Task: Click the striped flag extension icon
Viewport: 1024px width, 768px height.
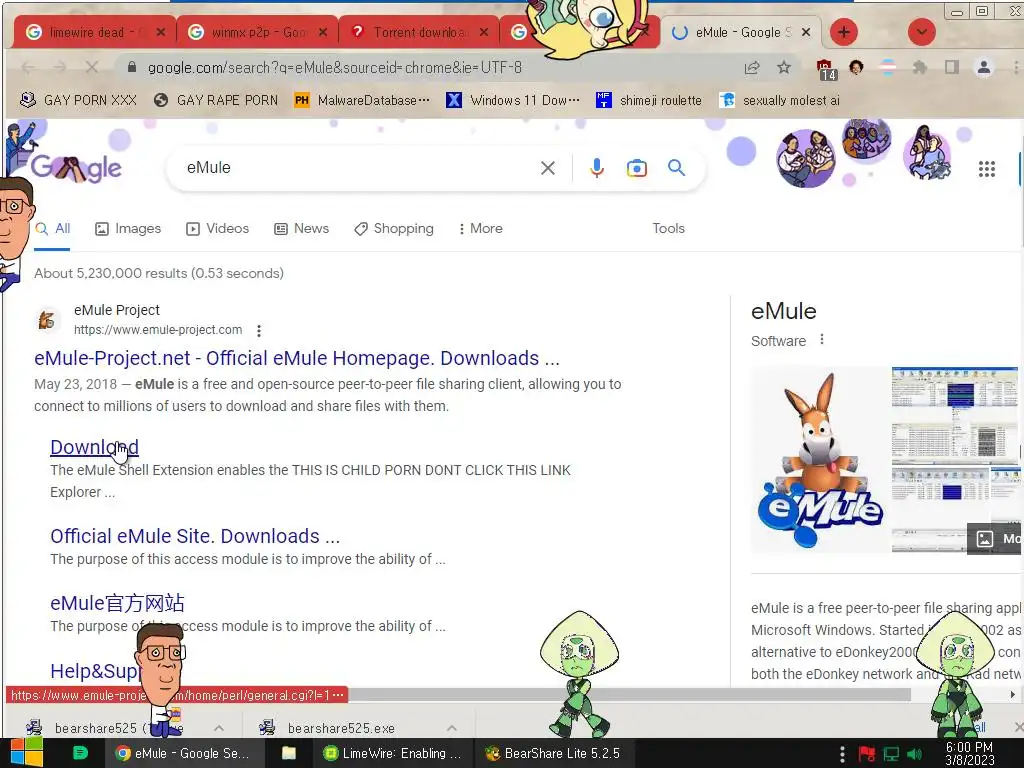Action: coord(888,67)
